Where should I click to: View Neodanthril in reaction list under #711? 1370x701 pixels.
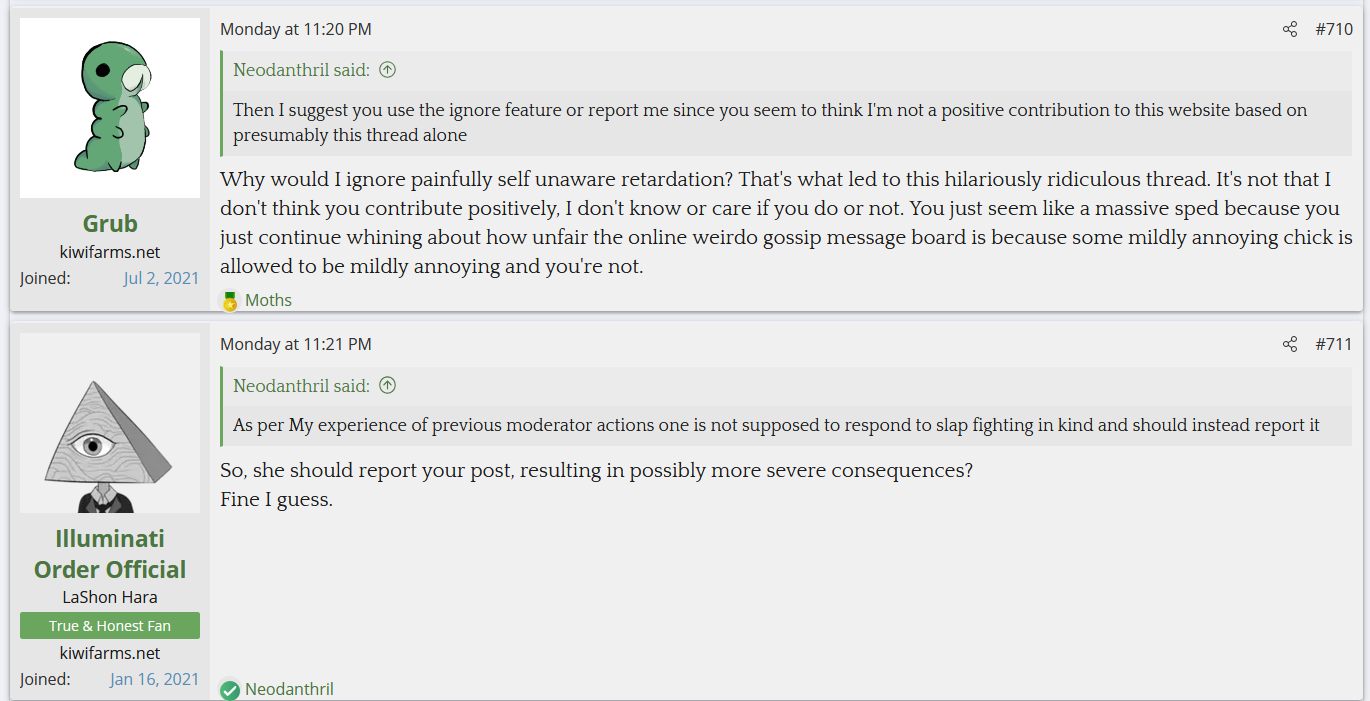[x=289, y=689]
